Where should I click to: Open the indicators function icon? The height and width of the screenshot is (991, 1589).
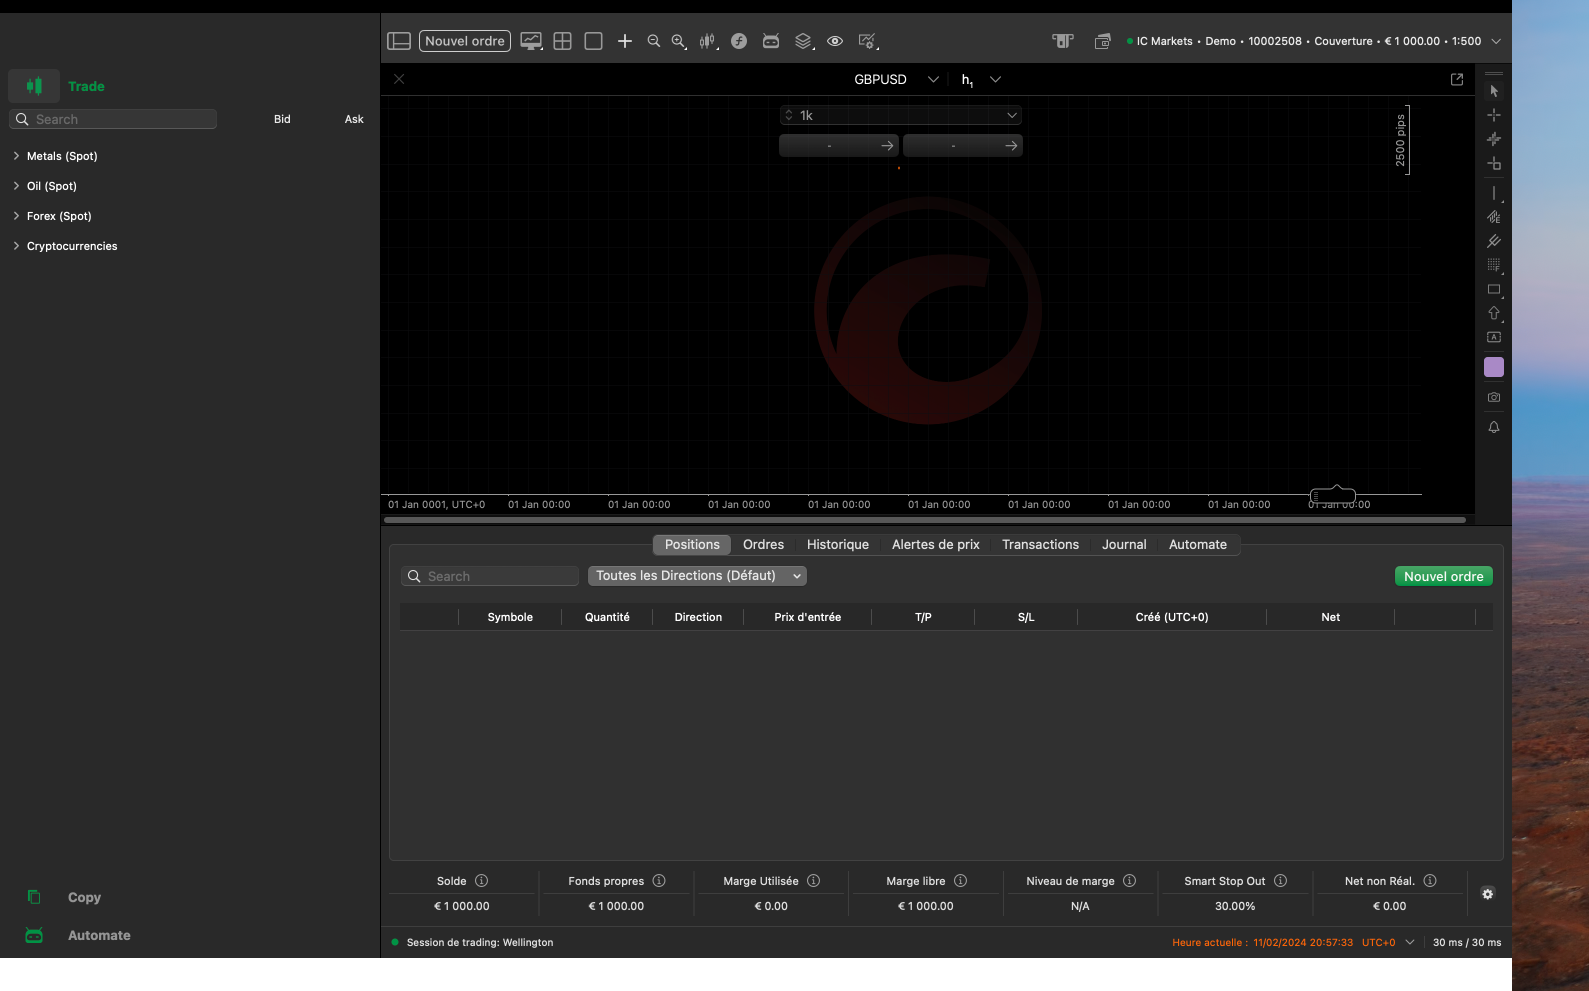(x=739, y=41)
